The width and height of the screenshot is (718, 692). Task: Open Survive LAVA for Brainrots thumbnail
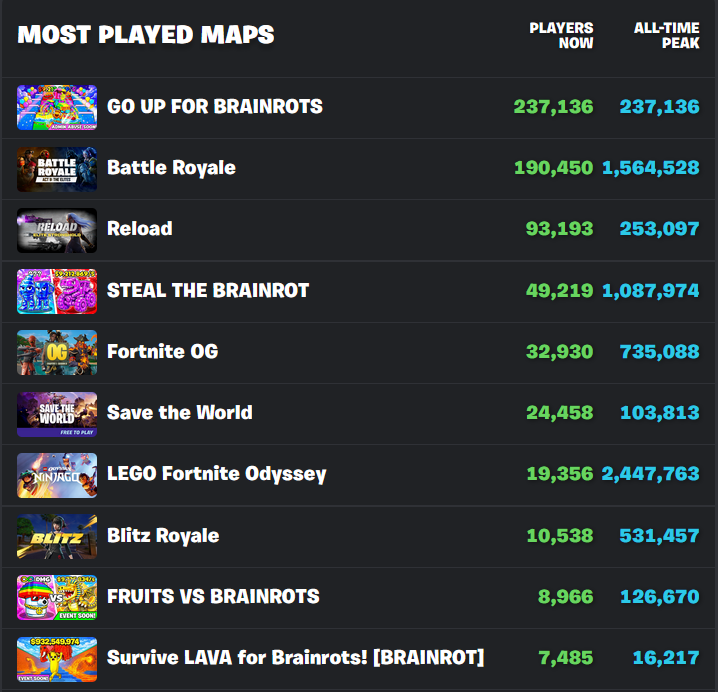(57, 659)
